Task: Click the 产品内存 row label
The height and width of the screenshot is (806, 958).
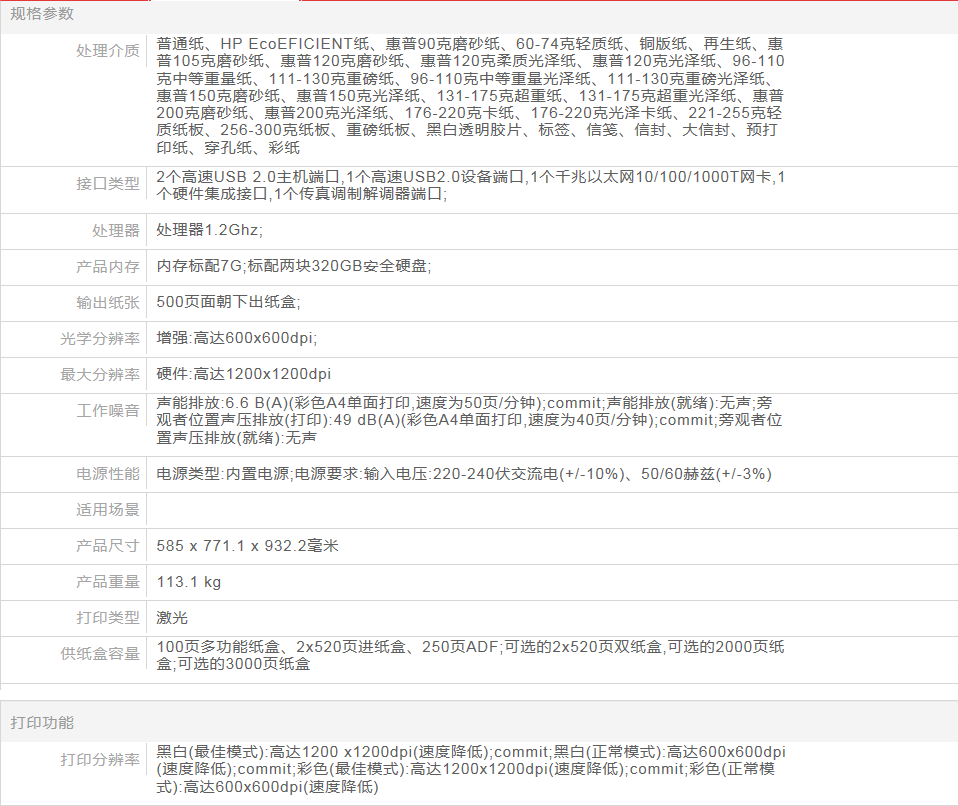Action: [x=108, y=266]
